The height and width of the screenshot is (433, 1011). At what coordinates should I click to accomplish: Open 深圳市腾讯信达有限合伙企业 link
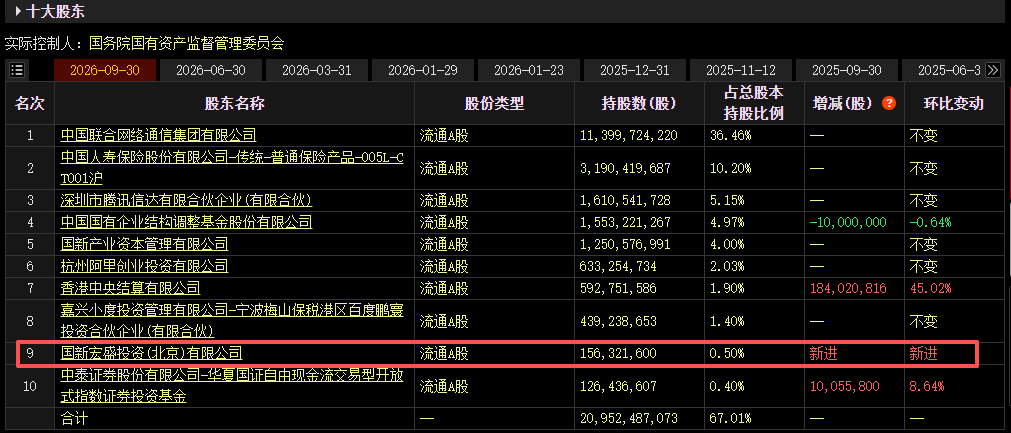click(186, 200)
